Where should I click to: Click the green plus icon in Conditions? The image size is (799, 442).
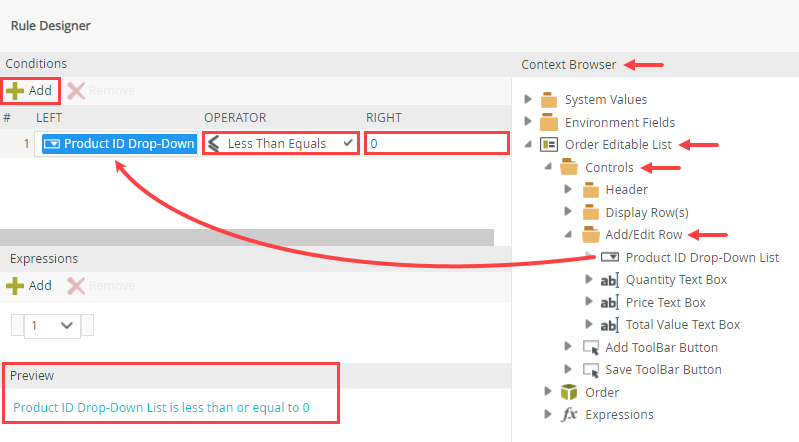pyautogui.click(x=15, y=91)
